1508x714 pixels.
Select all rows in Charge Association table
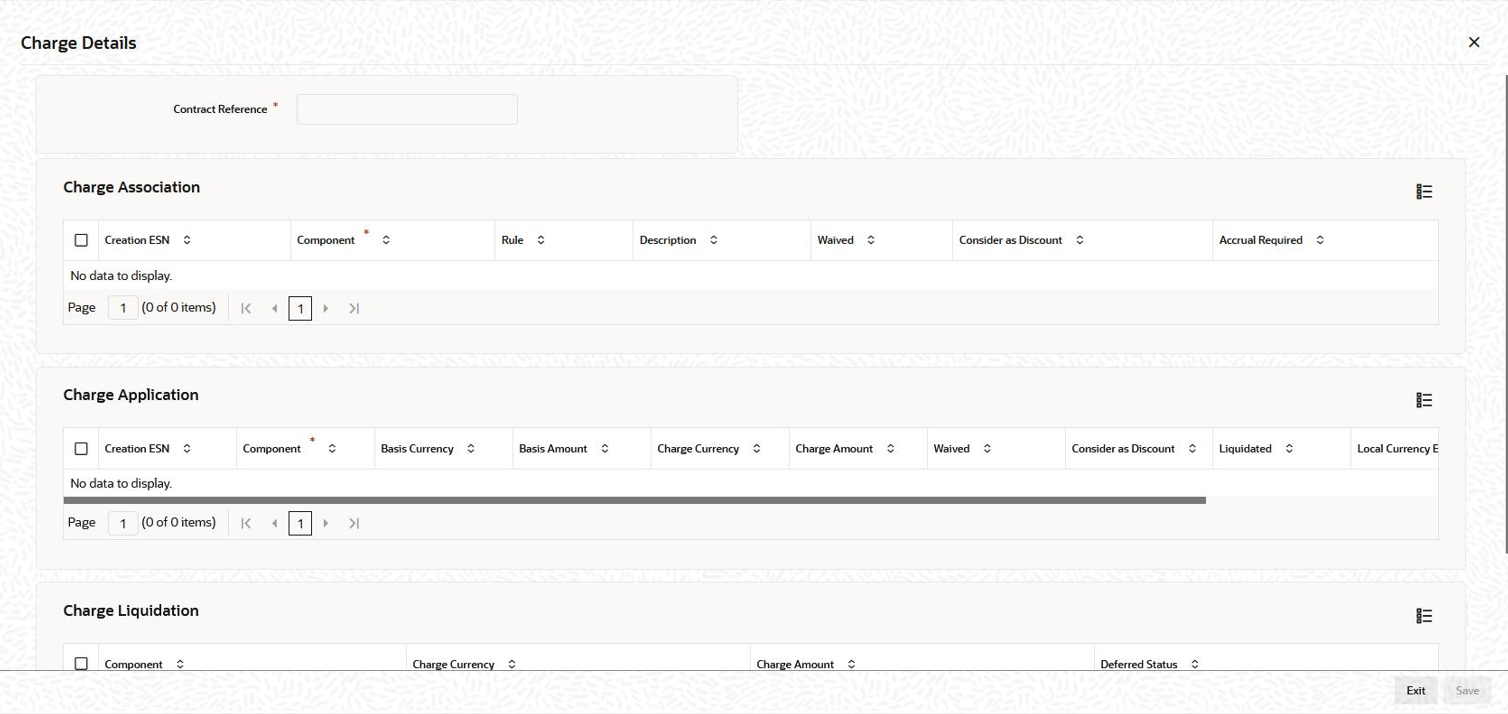pyautogui.click(x=81, y=240)
